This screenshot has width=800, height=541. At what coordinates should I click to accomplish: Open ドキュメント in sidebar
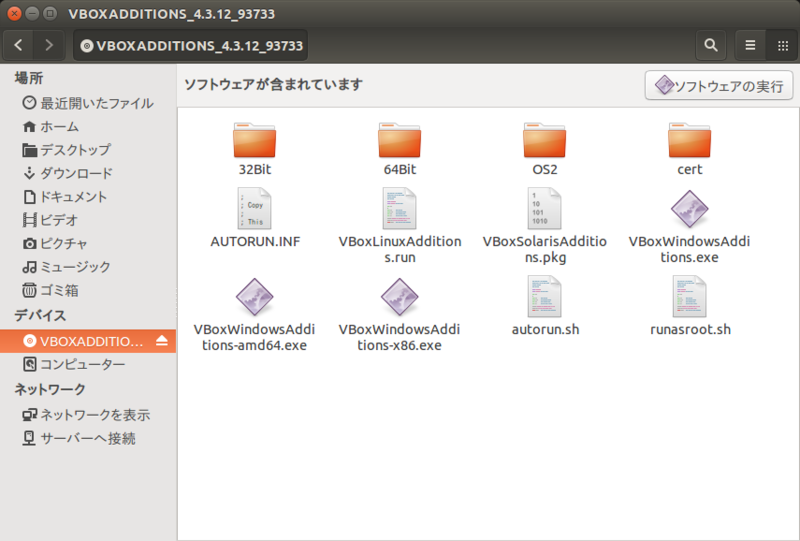click(x=88, y=197)
